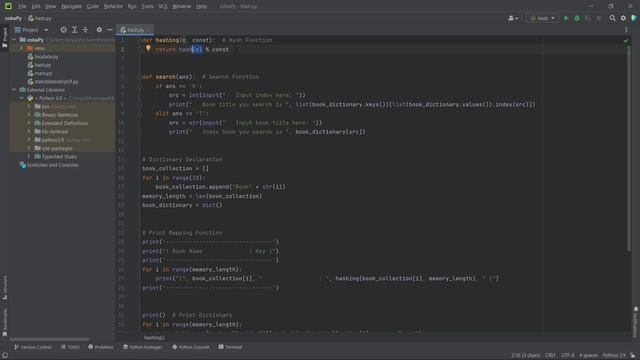Expand the Extended Definitions node
The height and width of the screenshot is (360, 640).
(x=29, y=123)
